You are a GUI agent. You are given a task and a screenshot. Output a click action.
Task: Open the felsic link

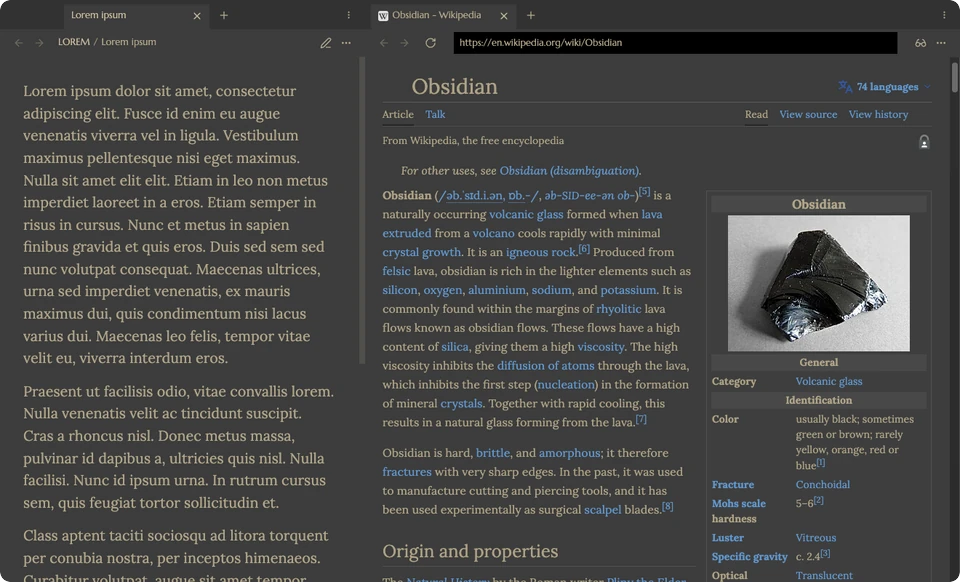coord(396,271)
